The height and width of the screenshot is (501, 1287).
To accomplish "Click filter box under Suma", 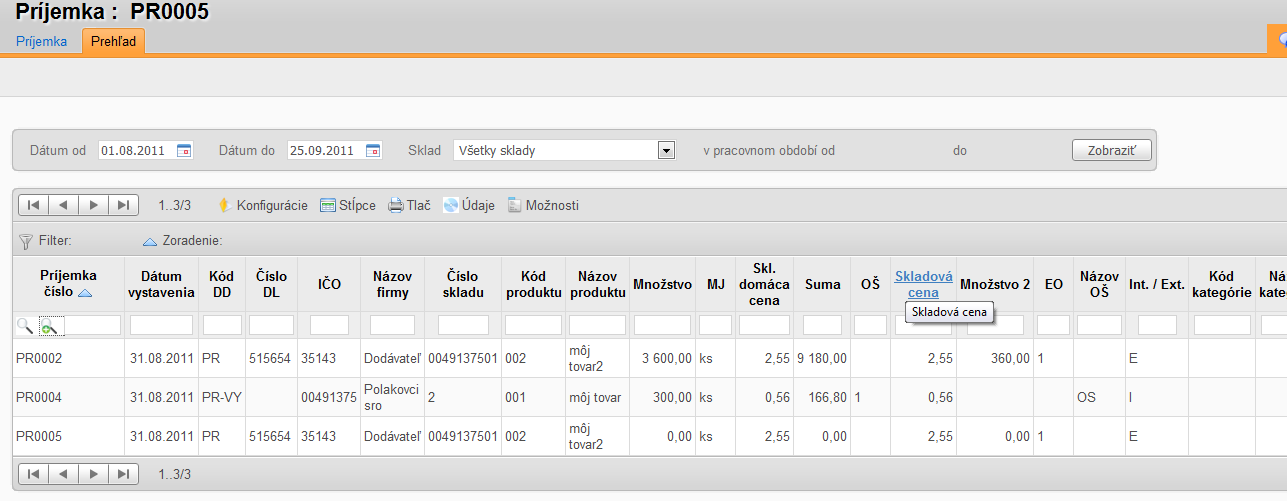I will pos(823,325).
